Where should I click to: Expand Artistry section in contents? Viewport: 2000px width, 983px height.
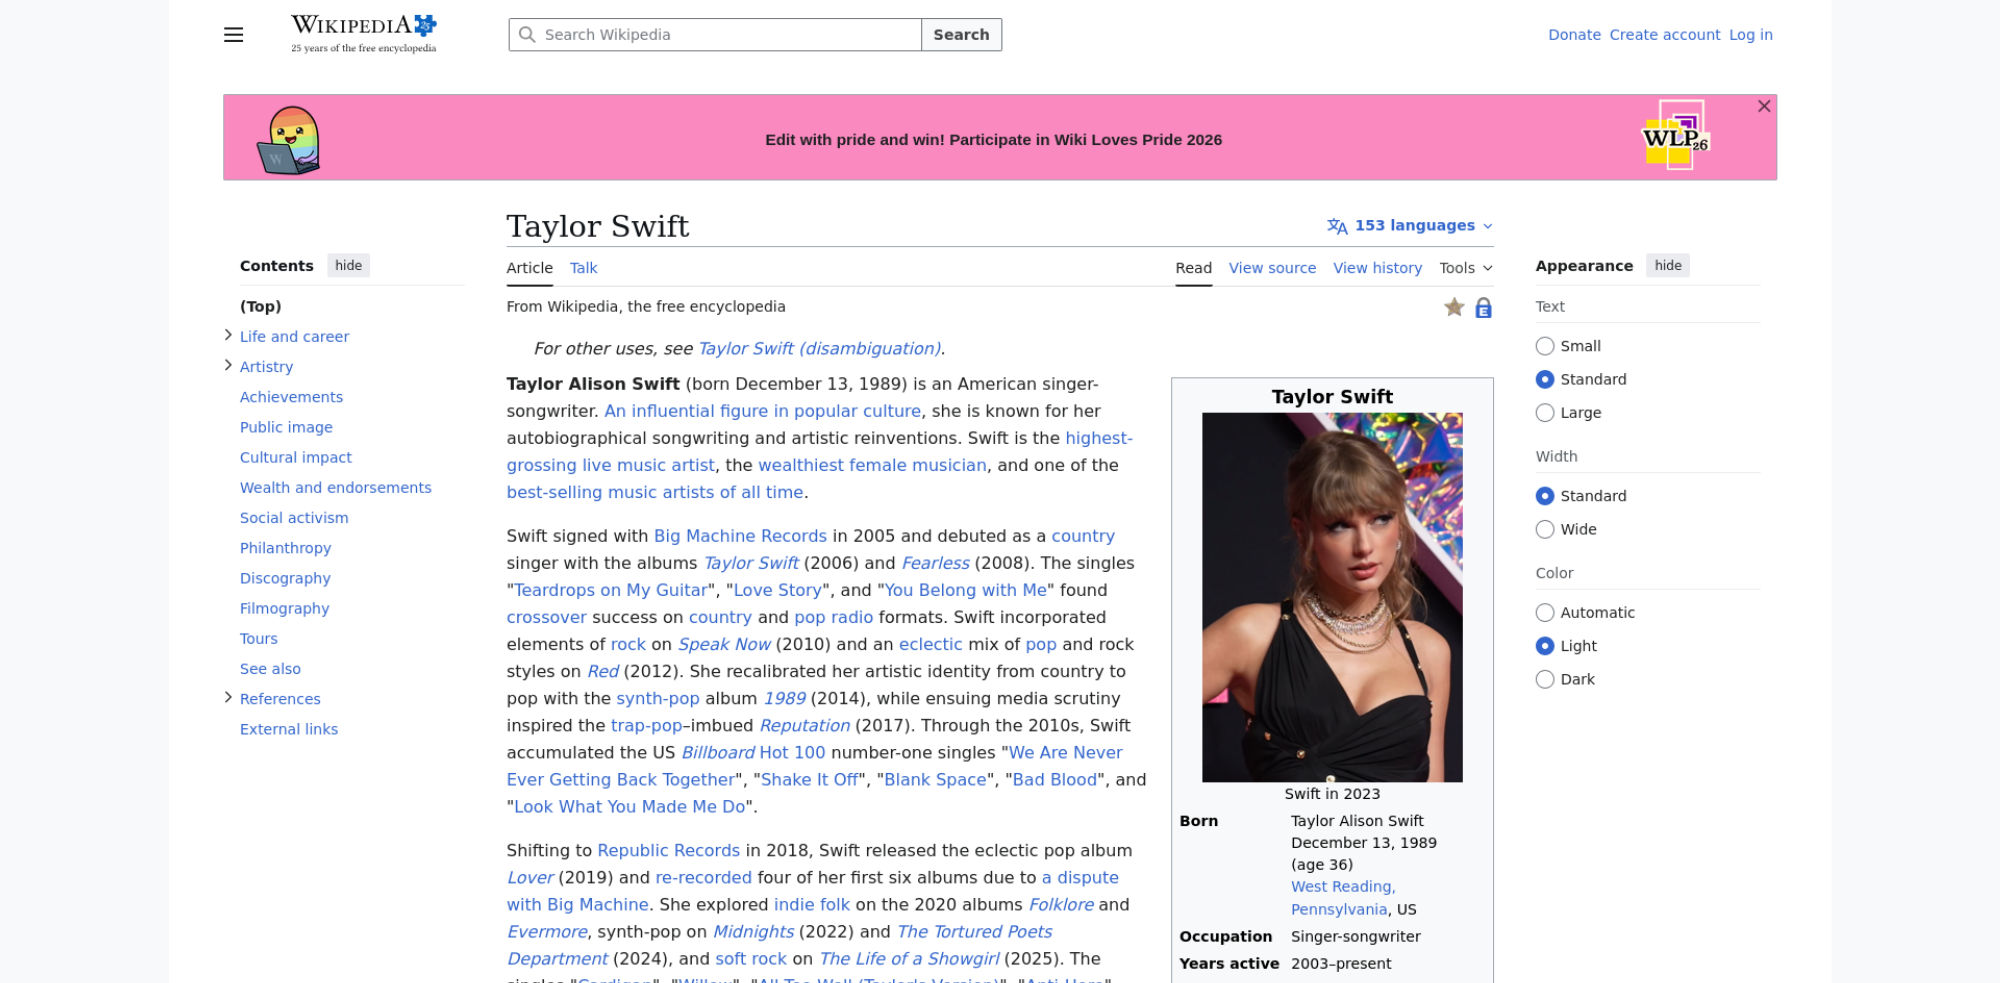click(228, 365)
